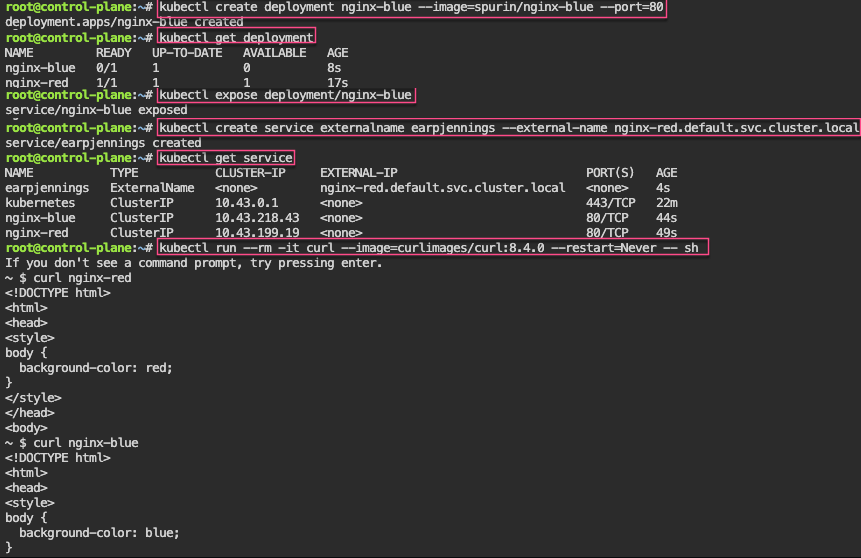Screen dimensions: 861x558
Task: Click the kubectl create deployment nginx-blue command
Action: (x=410, y=8)
